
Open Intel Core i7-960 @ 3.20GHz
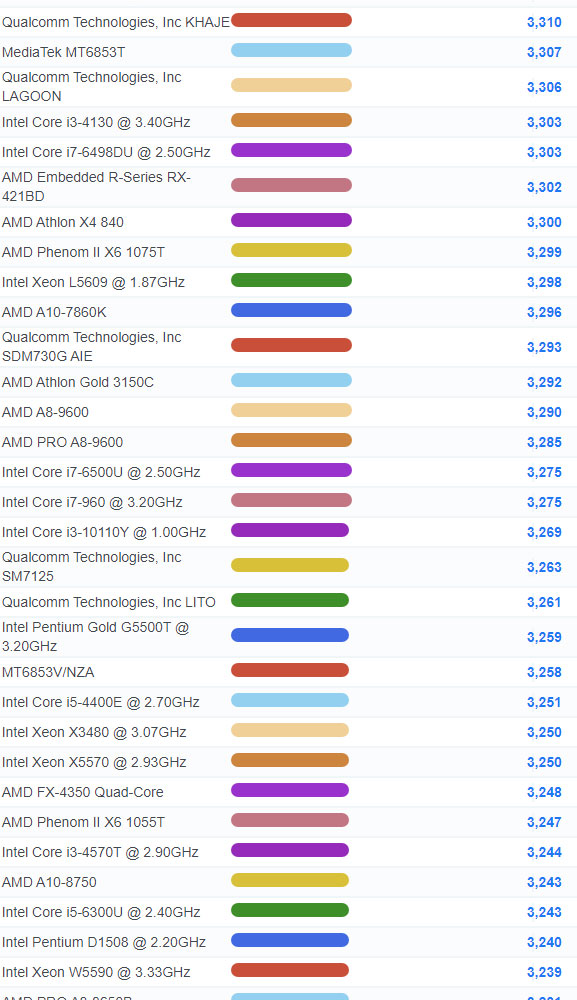pos(92,503)
